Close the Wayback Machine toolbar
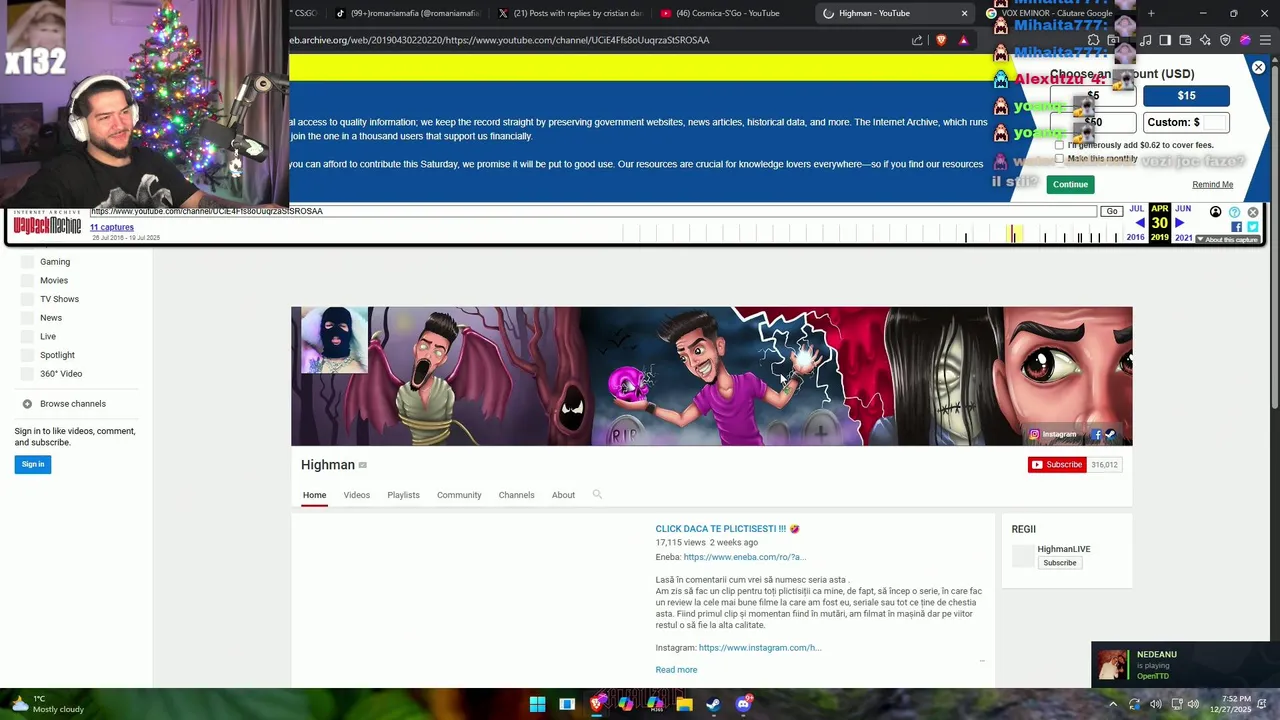 tap(1253, 212)
